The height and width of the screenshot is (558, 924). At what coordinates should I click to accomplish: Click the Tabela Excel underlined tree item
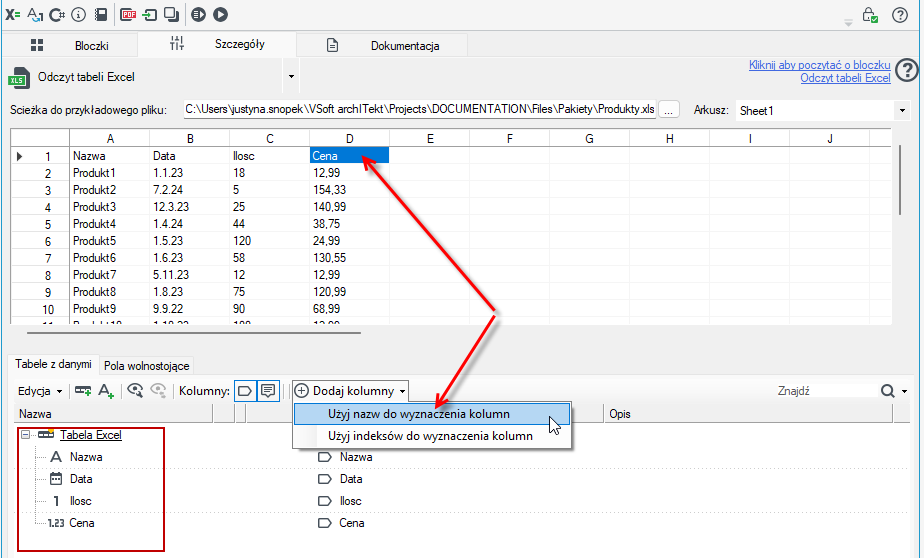tap(91, 435)
